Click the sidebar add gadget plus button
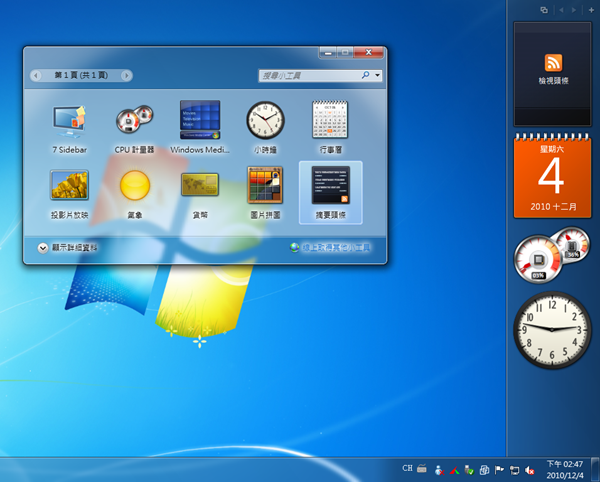The width and height of the screenshot is (600, 482). (590, 9)
